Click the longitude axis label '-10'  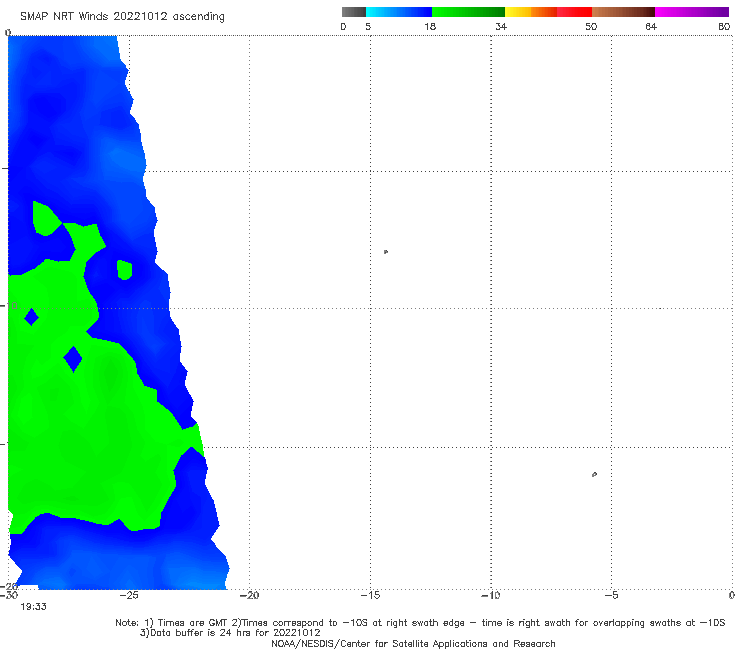click(x=490, y=595)
